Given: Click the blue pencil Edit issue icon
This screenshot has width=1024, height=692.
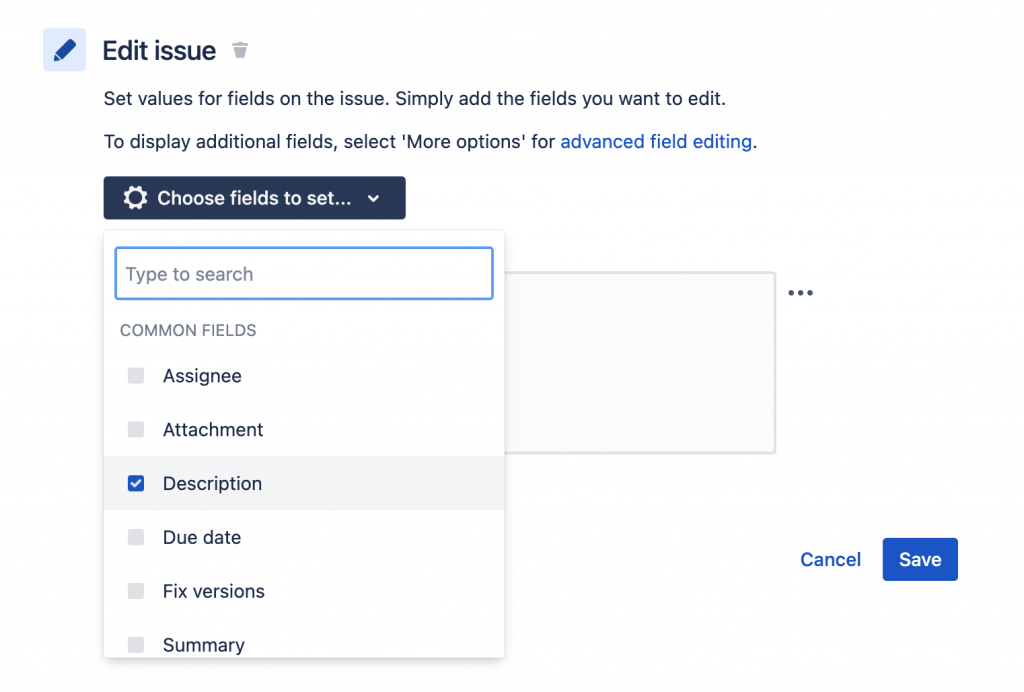Looking at the screenshot, I should (64, 50).
